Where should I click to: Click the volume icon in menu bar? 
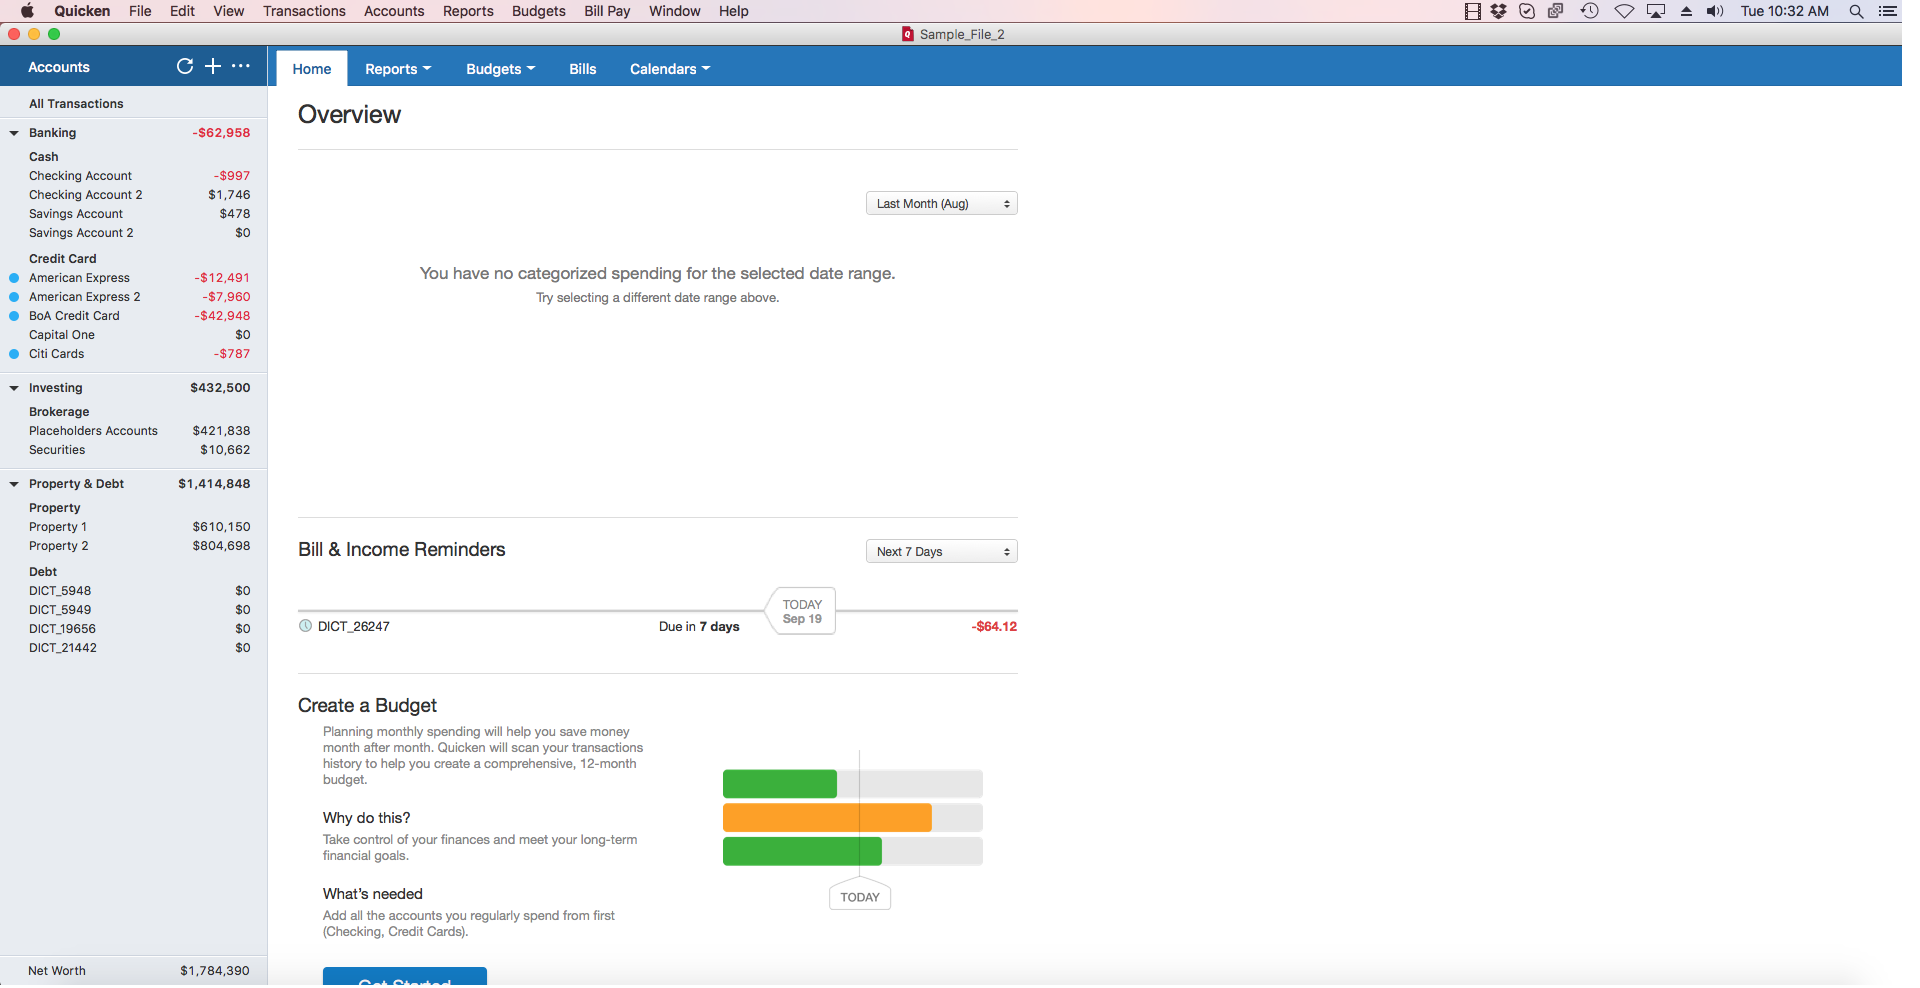pos(1715,11)
